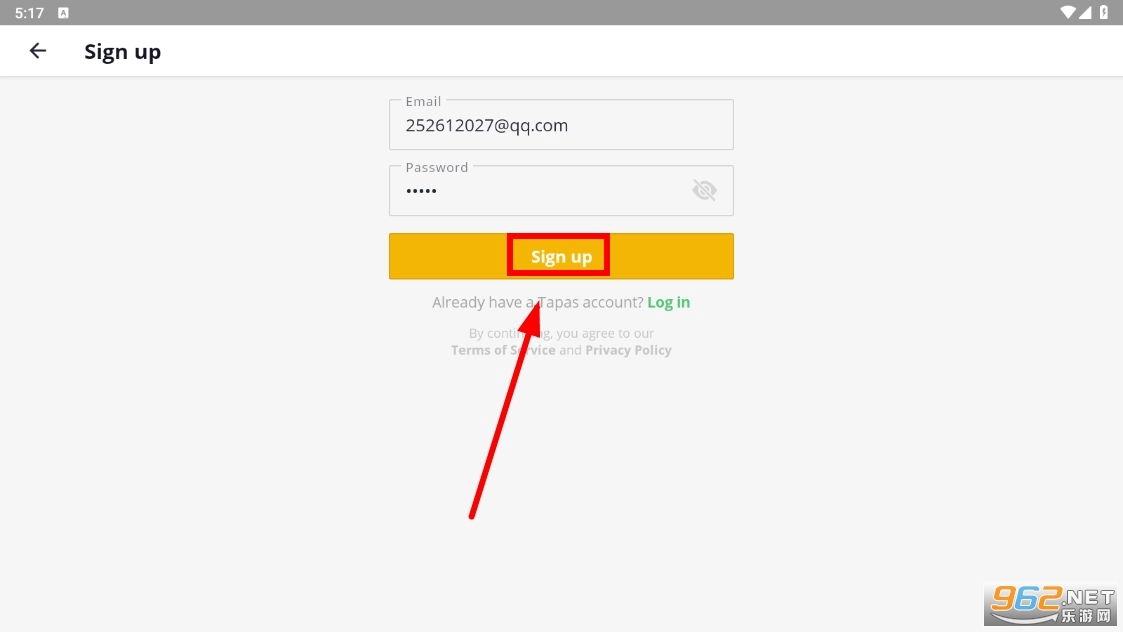Screen dimensions: 1123x632
Task: Click the masked password dots
Action: pos(421,191)
